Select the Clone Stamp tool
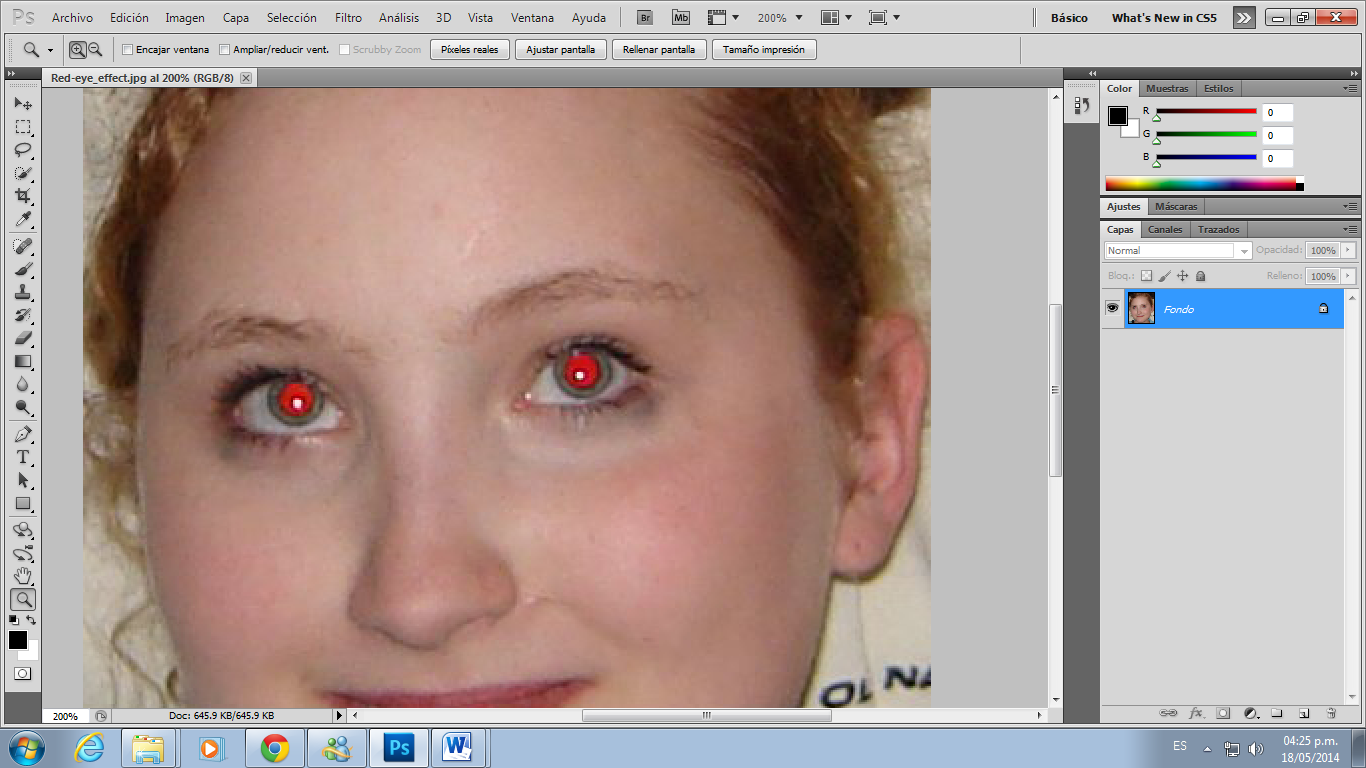 [23, 292]
